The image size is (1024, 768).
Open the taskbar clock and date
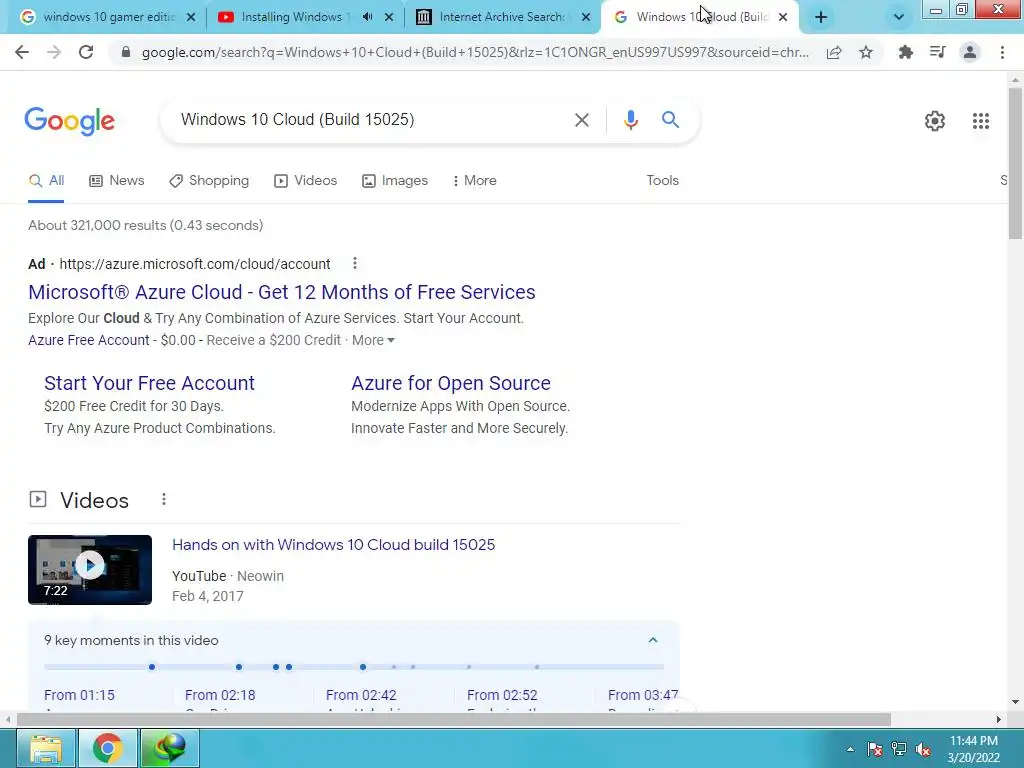[974, 749]
